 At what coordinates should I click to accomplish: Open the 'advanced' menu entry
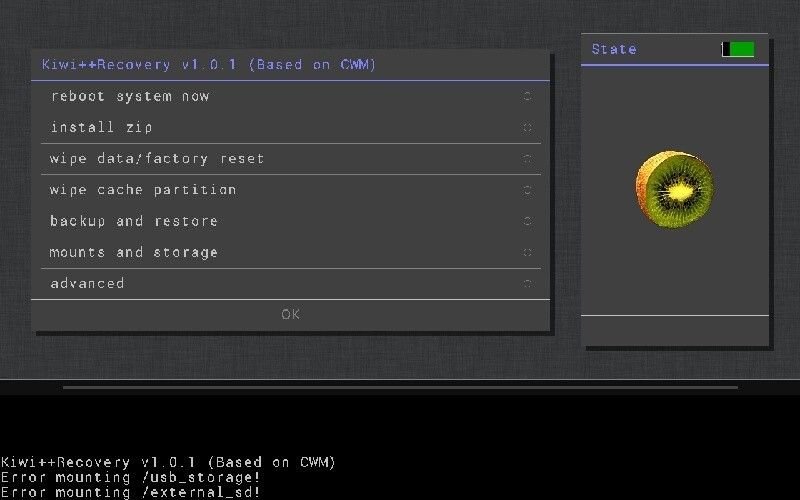click(291, 284)
